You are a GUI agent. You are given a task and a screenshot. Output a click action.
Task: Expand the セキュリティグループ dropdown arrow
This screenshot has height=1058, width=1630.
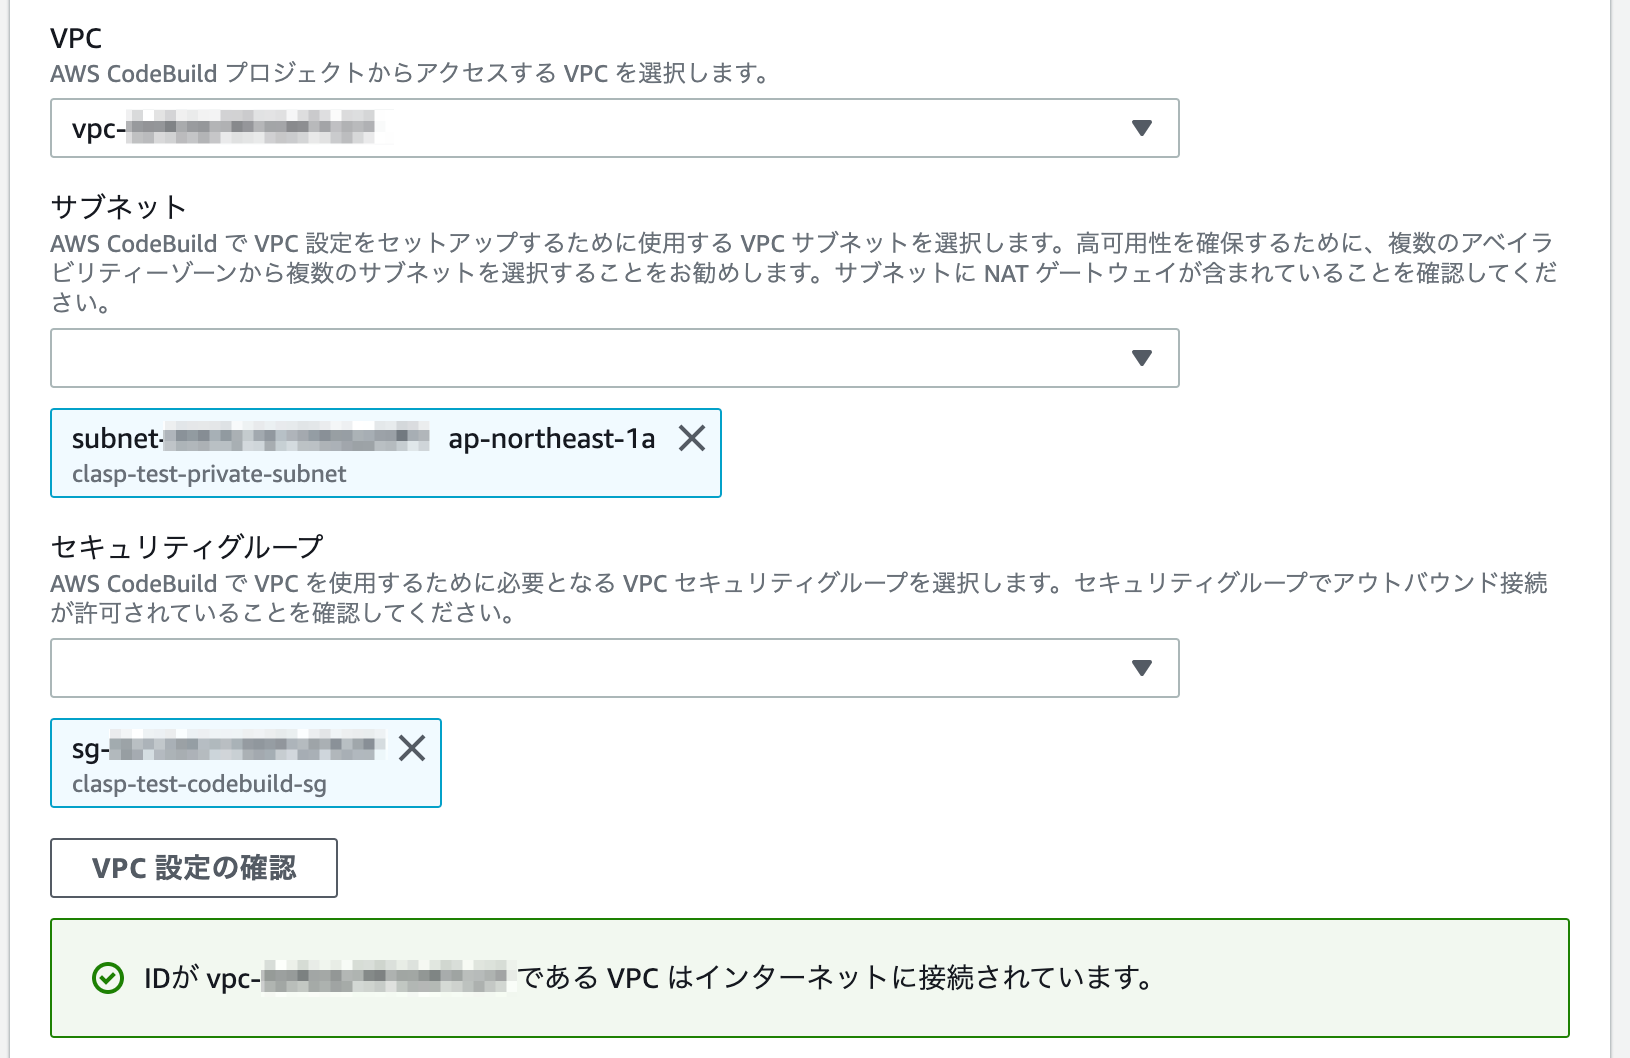click(1142, 668)
